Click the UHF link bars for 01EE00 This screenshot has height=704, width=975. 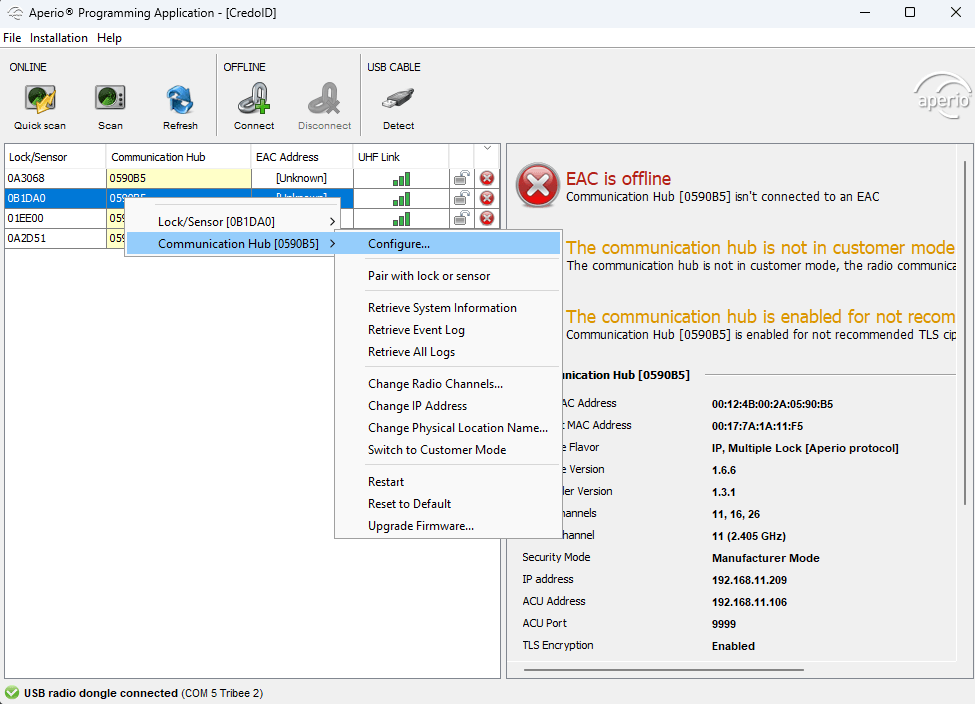(x=401, y=219)
